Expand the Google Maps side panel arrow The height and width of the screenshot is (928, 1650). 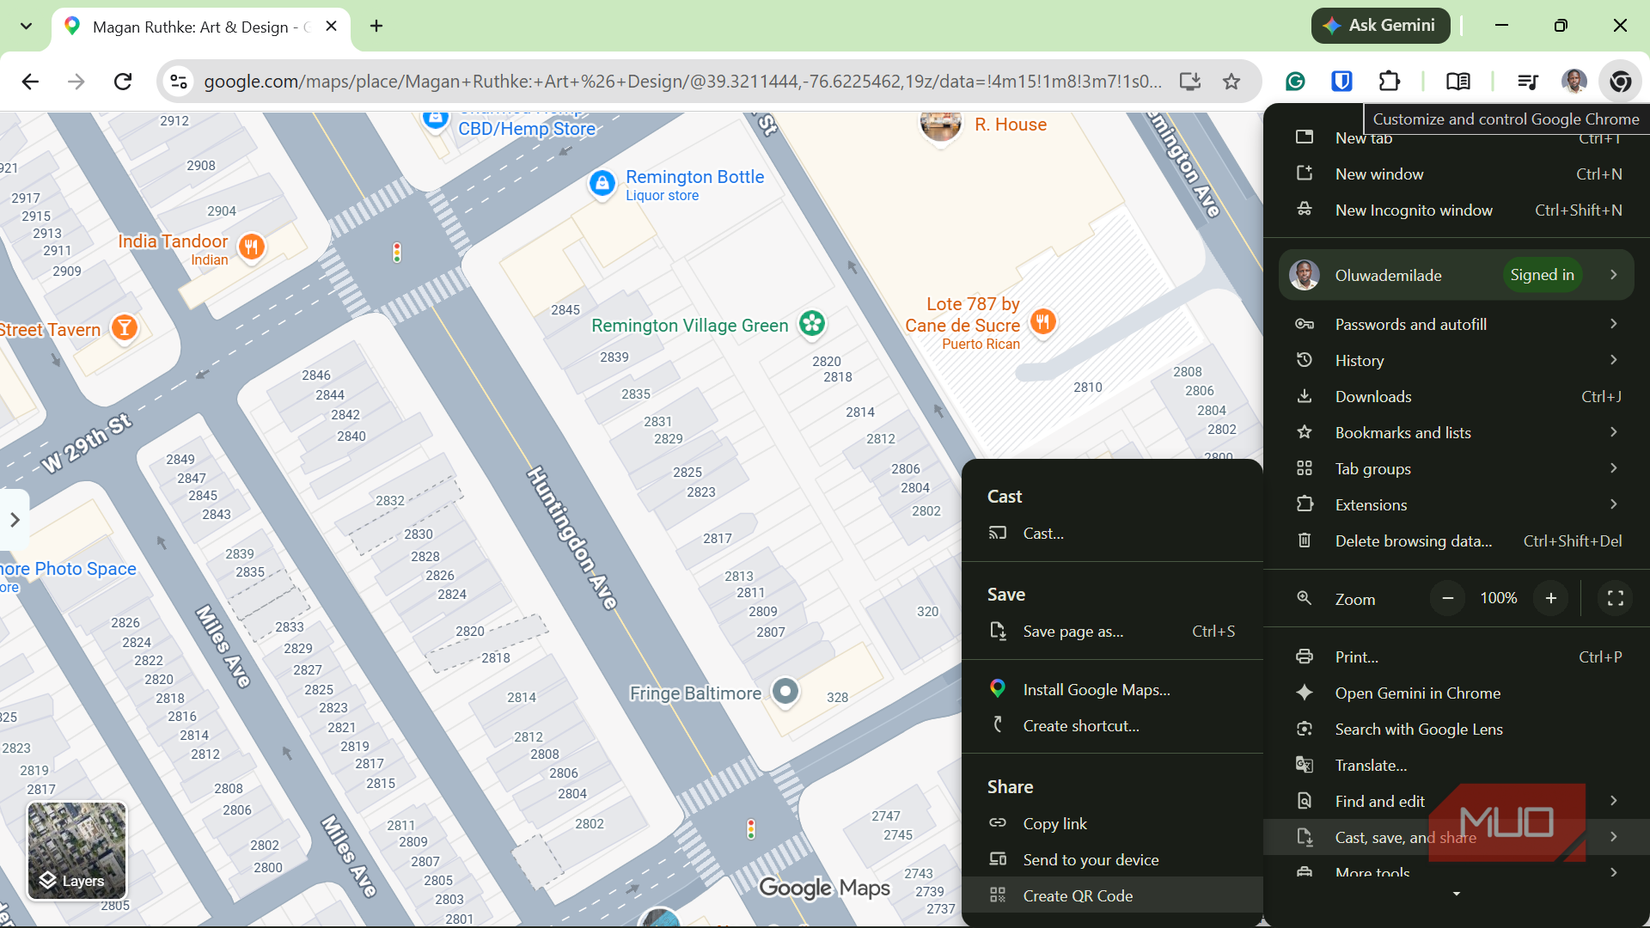(x=14, y=519)
